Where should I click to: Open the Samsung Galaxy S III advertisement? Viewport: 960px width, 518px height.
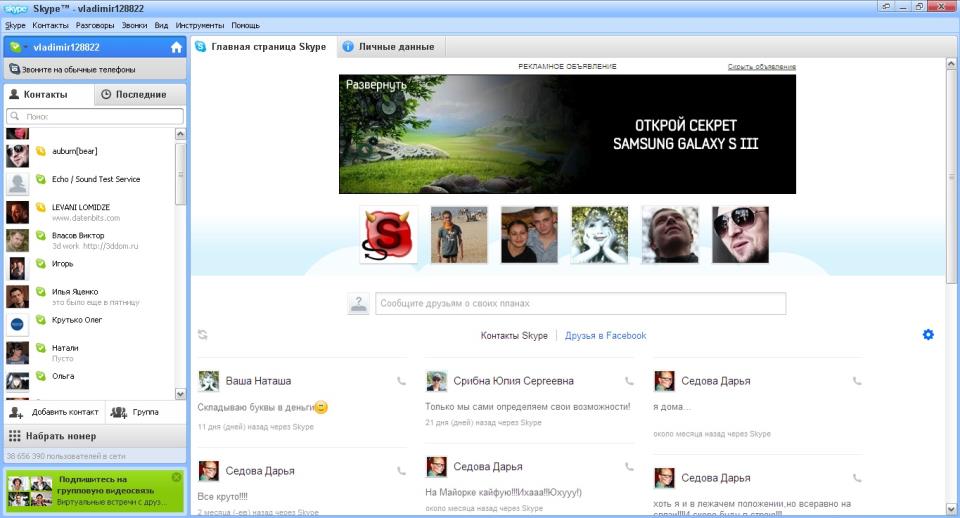point(568,134)
